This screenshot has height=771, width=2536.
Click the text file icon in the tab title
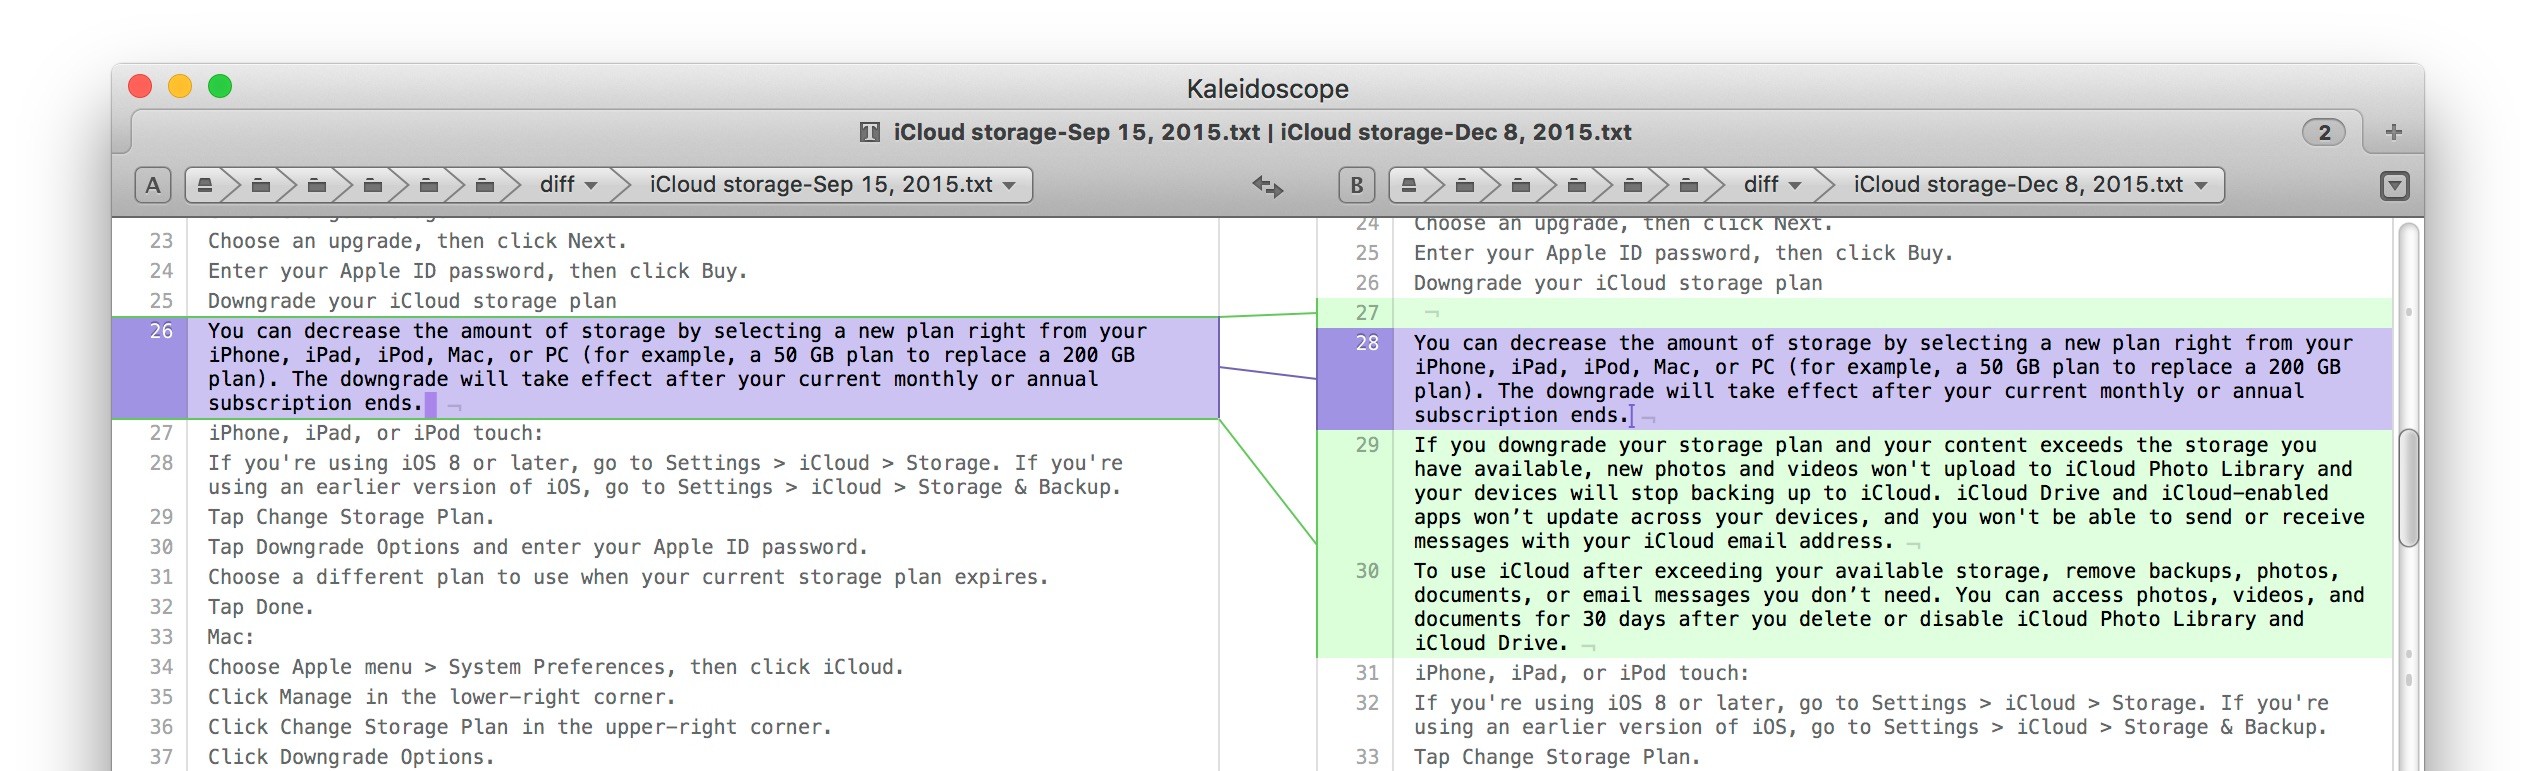pyautogui.click(x=870, y=132)
